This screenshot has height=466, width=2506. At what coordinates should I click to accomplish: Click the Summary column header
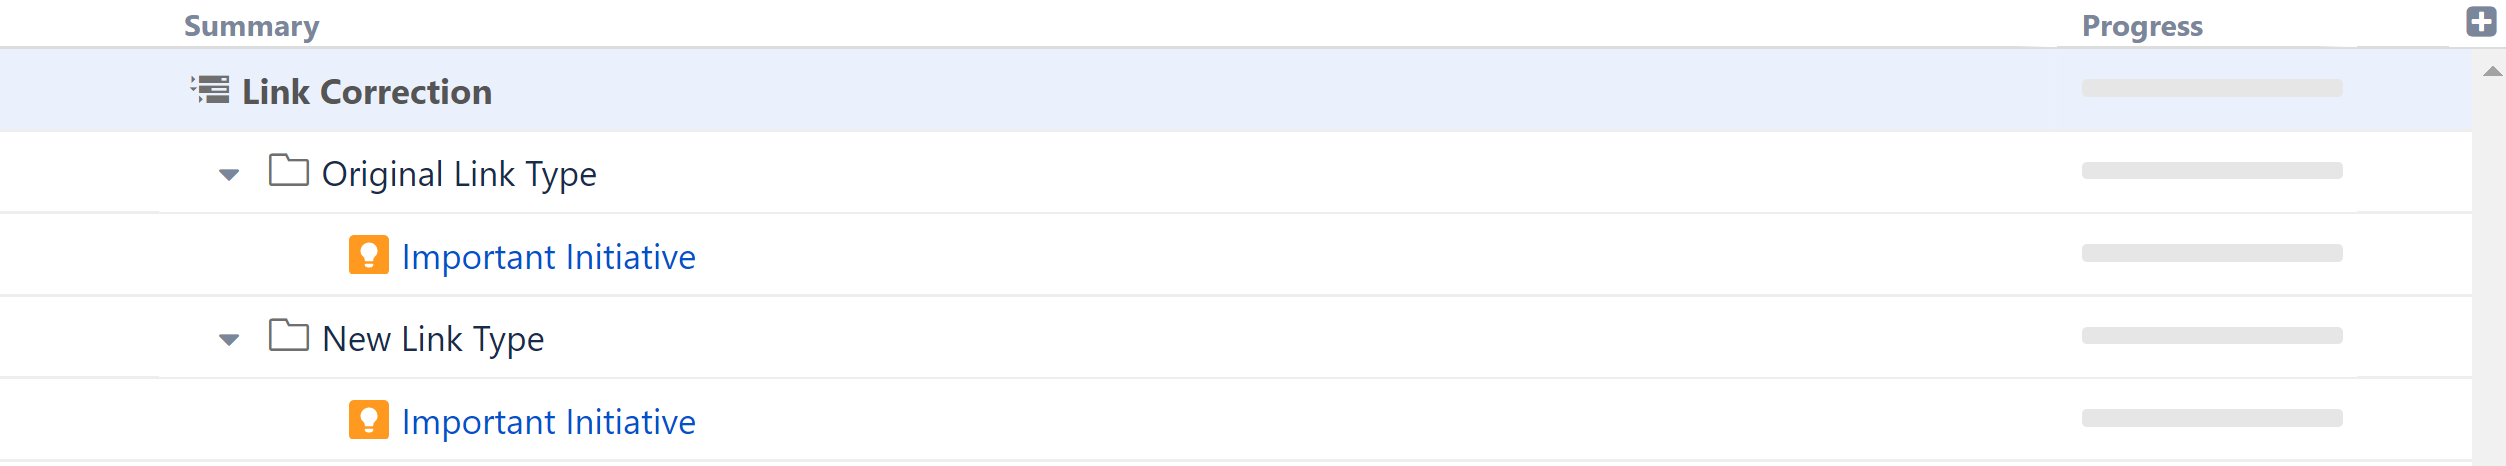252,26
